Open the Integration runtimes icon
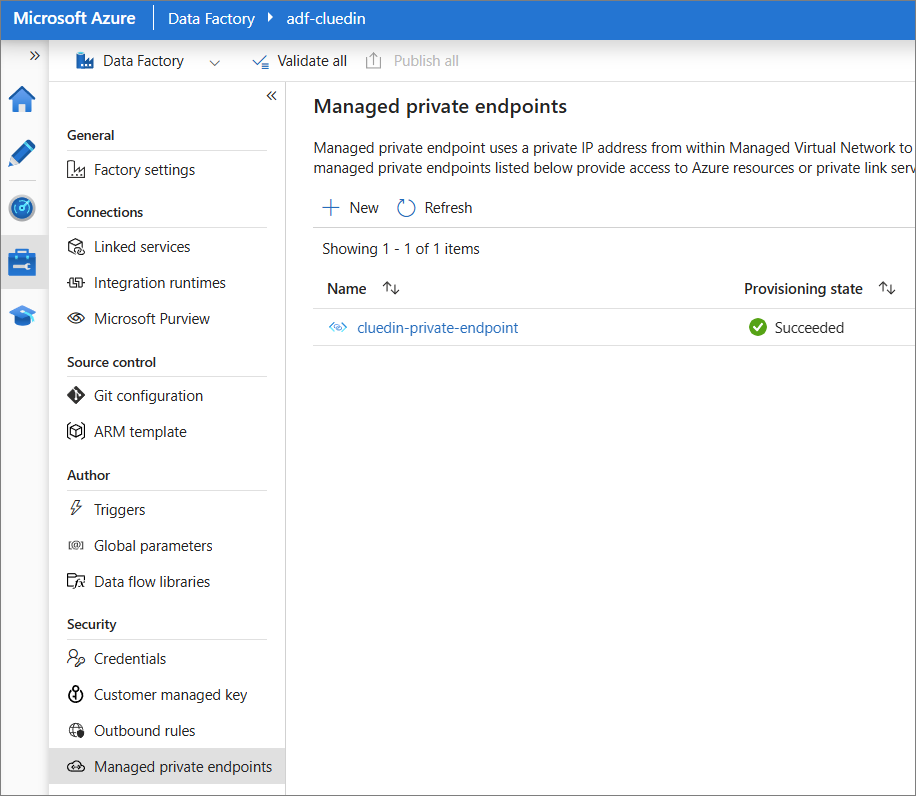The width and height of the screenshot is (916, 796). [75, 282]
